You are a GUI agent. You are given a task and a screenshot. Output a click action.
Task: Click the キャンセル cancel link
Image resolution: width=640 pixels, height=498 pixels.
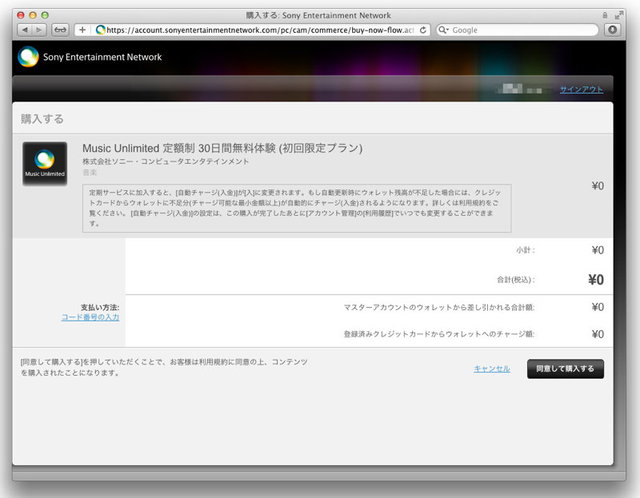click(491, 369)
